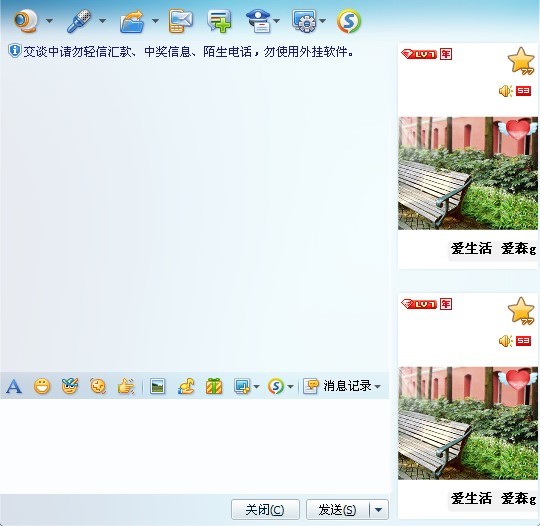The width and height of the screenshot is (540, 526).
Task: Start a voice call with microphone icon
Action: (79, 21)
